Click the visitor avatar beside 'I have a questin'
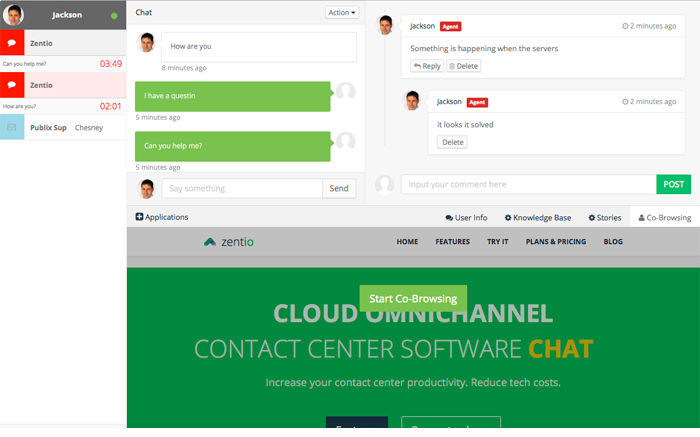This screenshot has height=437, width=700. click(x=346, y=92)
